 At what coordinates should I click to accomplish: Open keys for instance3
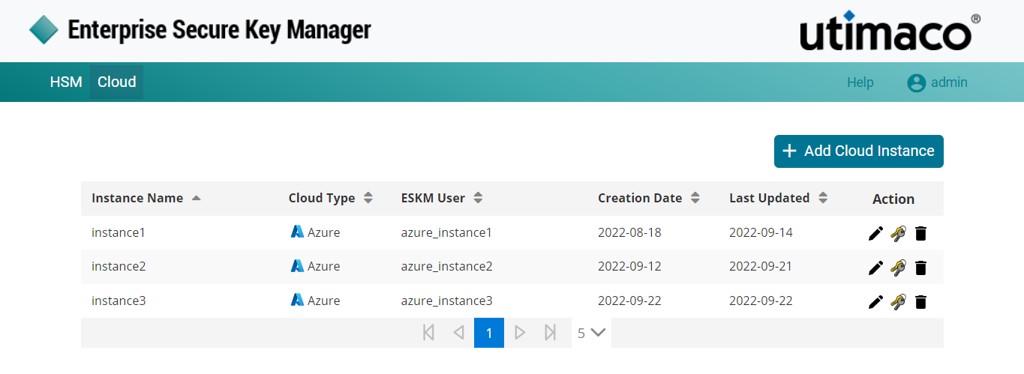click(x=898, y=301)
